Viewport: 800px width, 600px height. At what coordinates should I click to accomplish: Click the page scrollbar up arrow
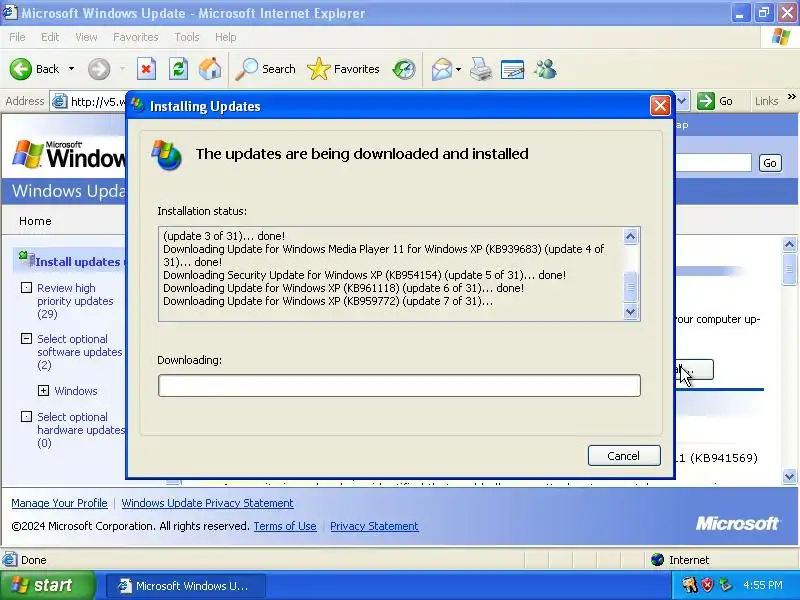coord(789,244)
